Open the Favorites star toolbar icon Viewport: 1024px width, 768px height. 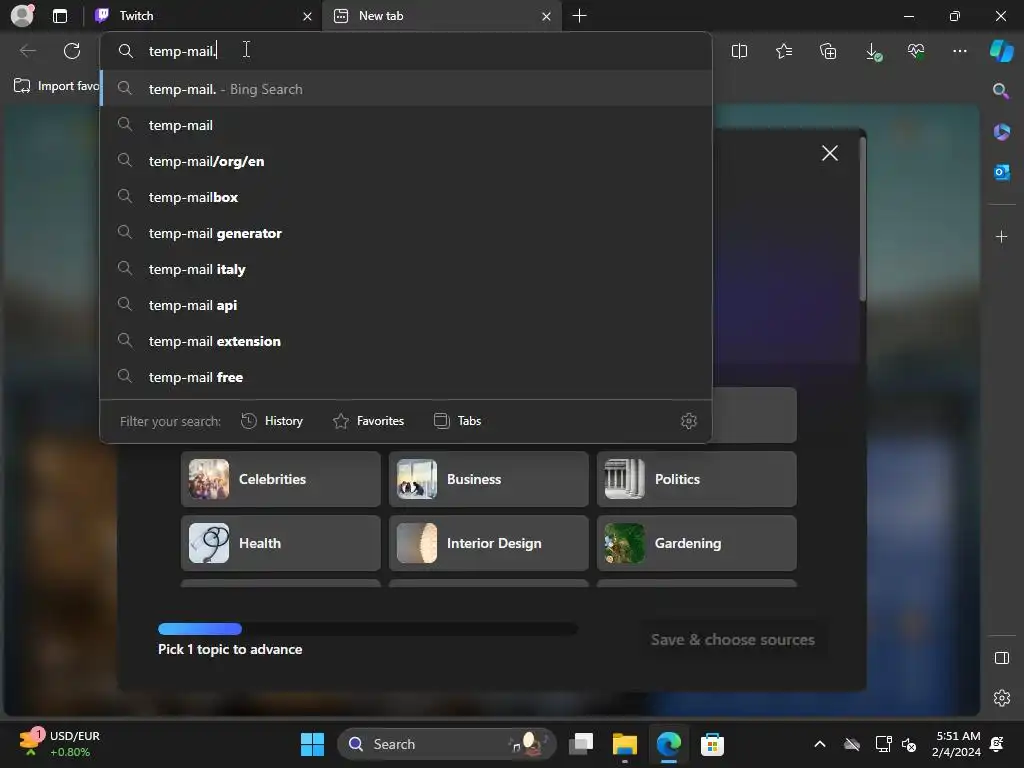pyautogui.click(x=784, y=51)
